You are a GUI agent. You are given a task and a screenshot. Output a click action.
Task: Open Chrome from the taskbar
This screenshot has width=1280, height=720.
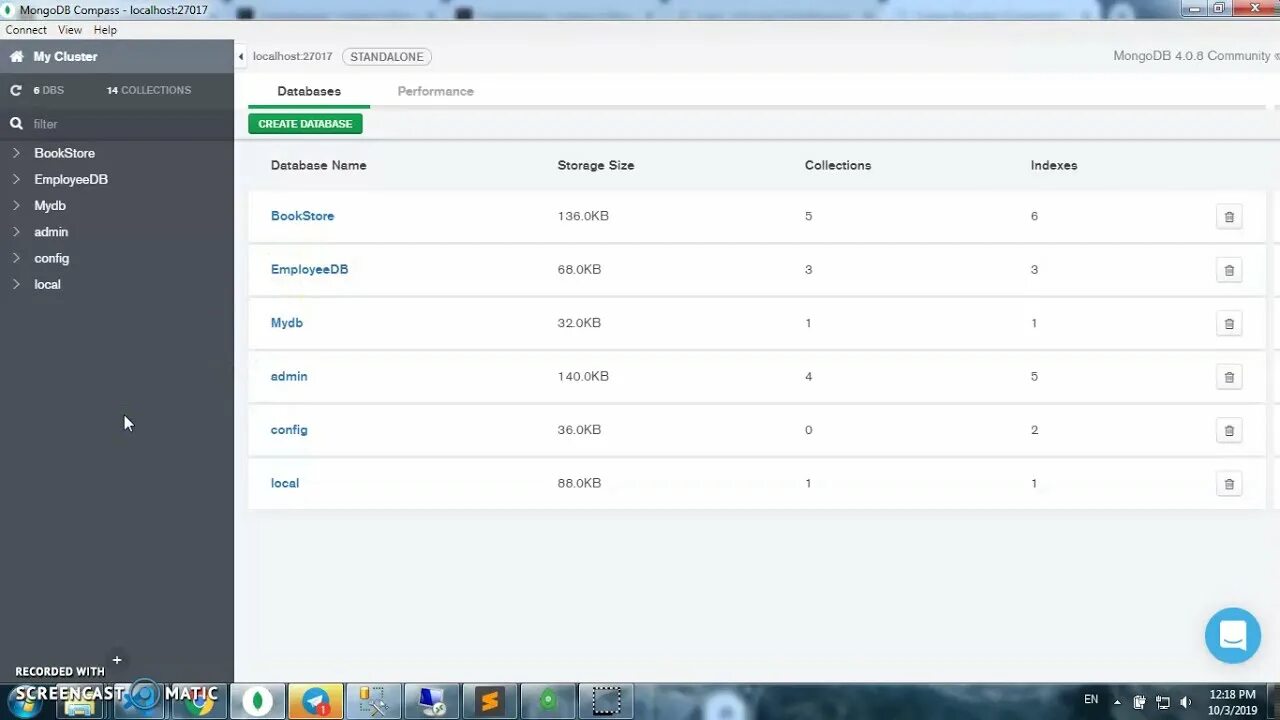pos(200,701)
